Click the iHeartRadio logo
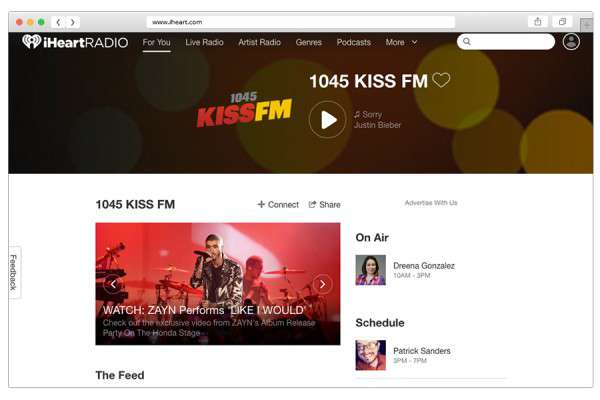Image resolution: width=600 pixels, height=400 pixels. click(x=75, y=42)
